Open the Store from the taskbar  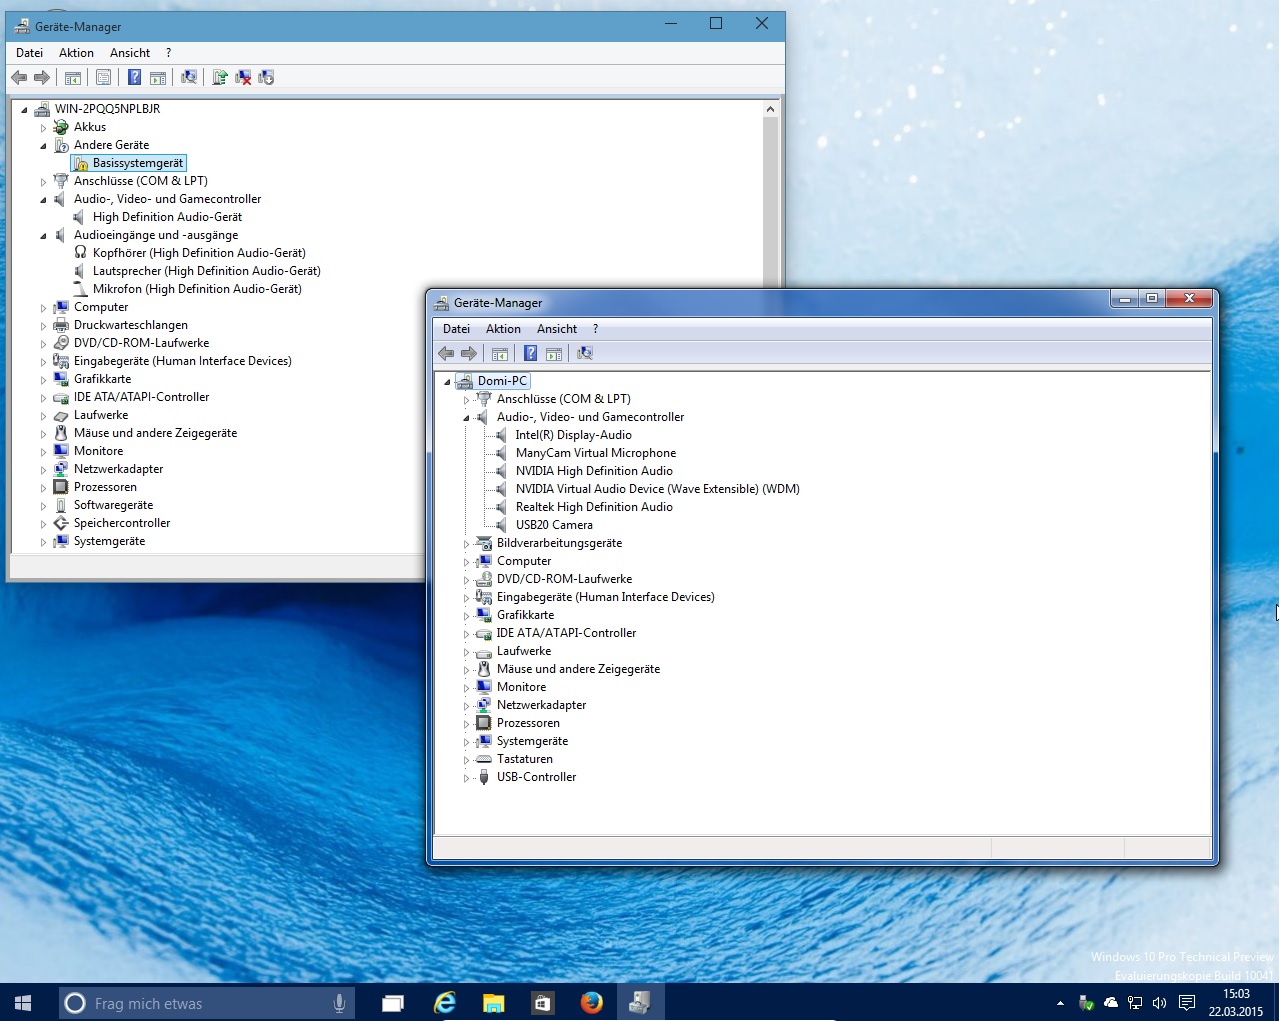[x=542, y=1003]
